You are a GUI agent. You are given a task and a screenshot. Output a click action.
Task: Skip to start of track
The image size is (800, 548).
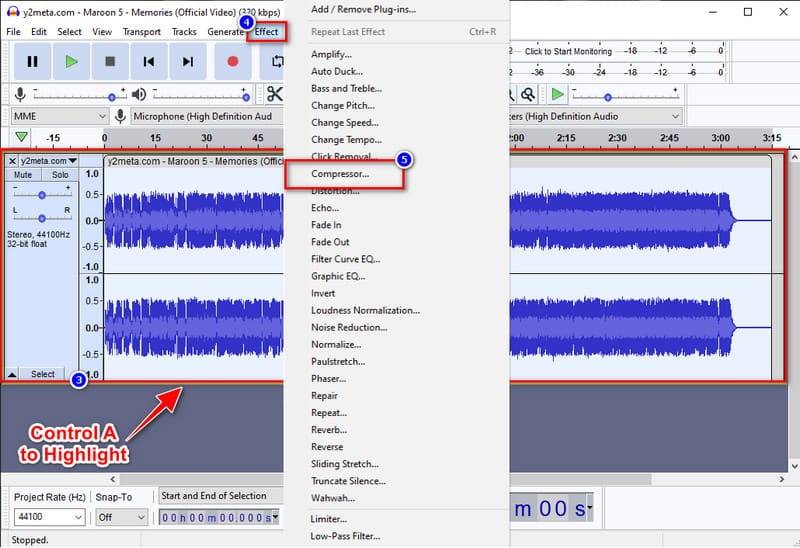click(149, 61)
